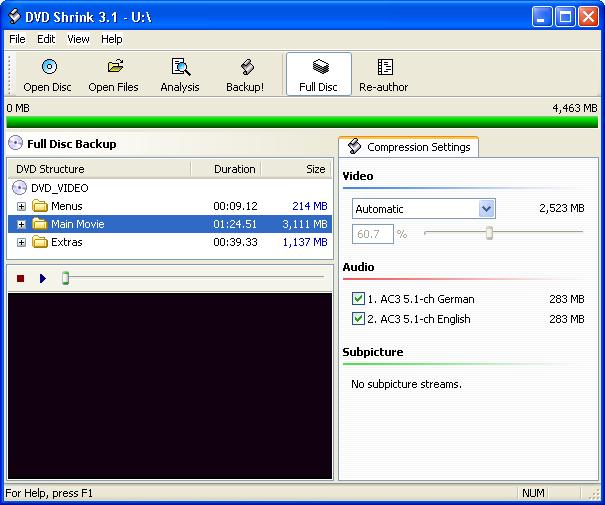Click the Open Disc toolbar icon
605x505 pixels.
coord(49,67)
